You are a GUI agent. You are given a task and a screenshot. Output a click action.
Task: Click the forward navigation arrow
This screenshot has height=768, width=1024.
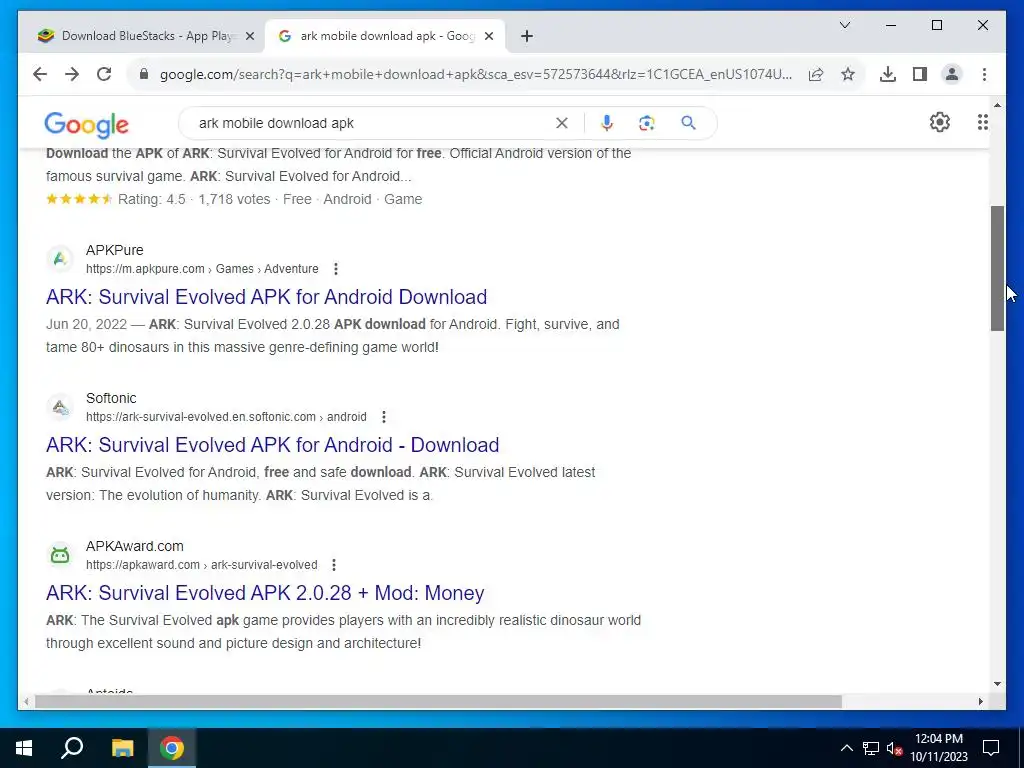pyautogui.click(x=72, y=74)
